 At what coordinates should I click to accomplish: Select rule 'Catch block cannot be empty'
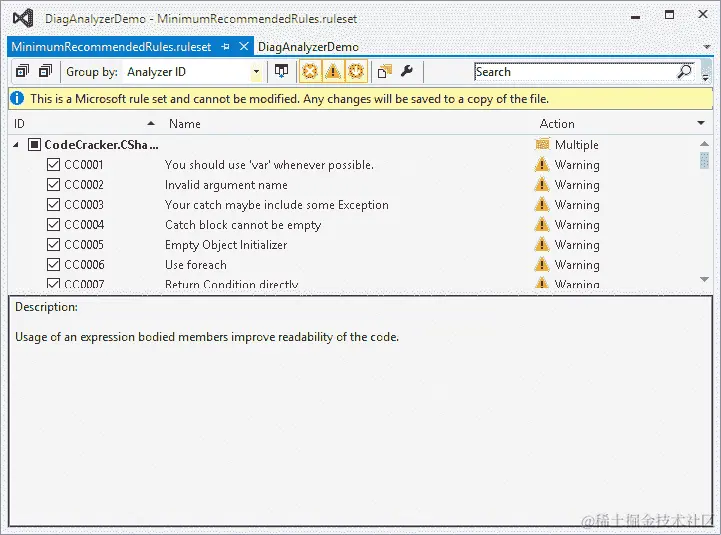tap(243, 225)
